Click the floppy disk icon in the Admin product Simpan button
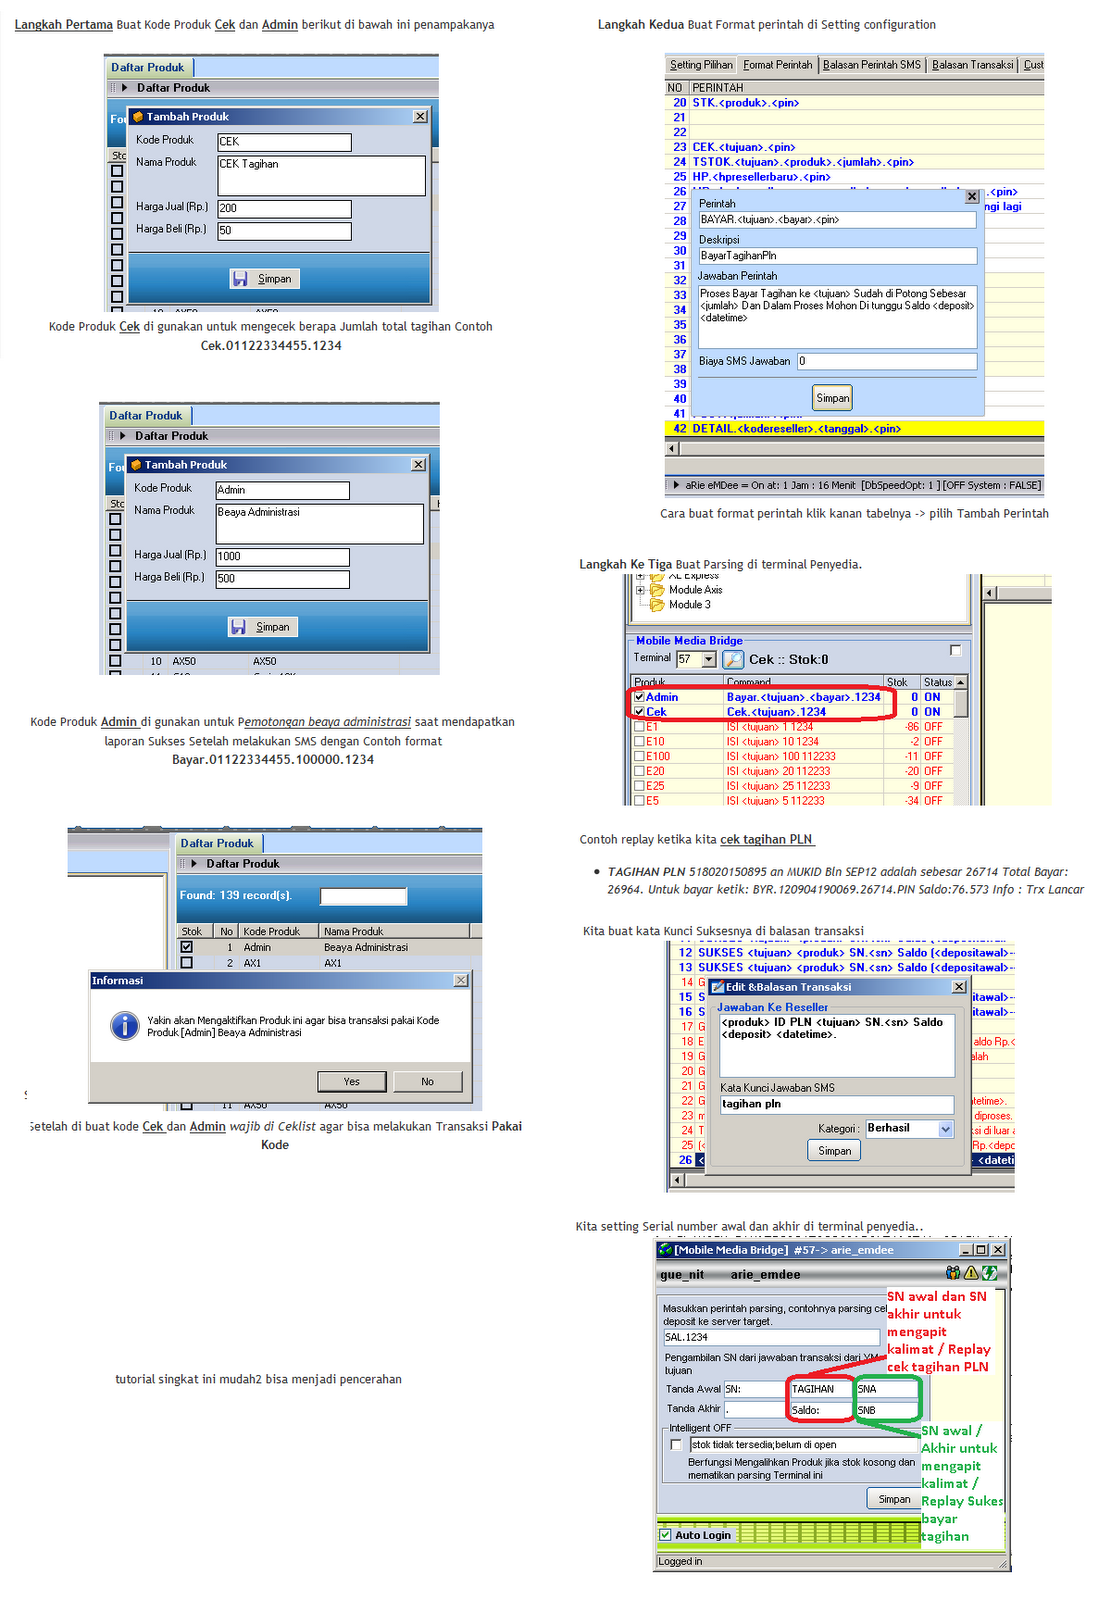The width and height of the screenshot is (1111, 1600). click(238, 627)
